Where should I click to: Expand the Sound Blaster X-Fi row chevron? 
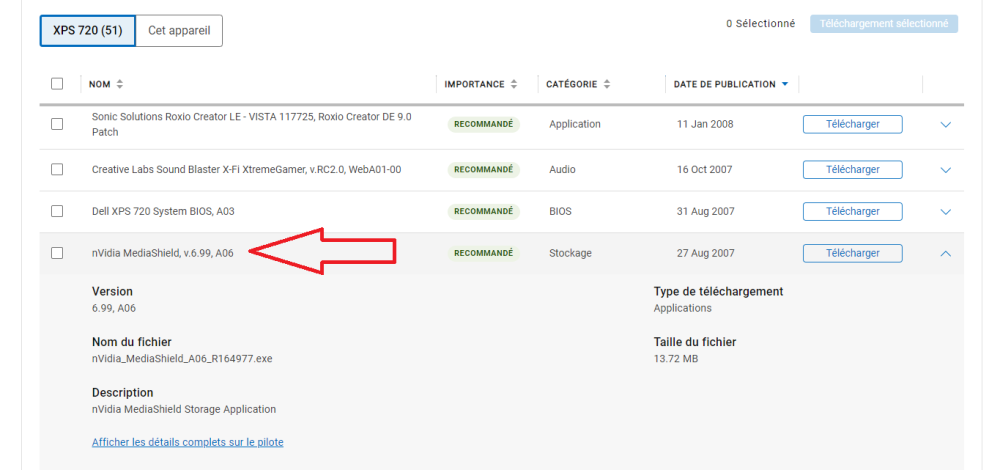(946, 170)
